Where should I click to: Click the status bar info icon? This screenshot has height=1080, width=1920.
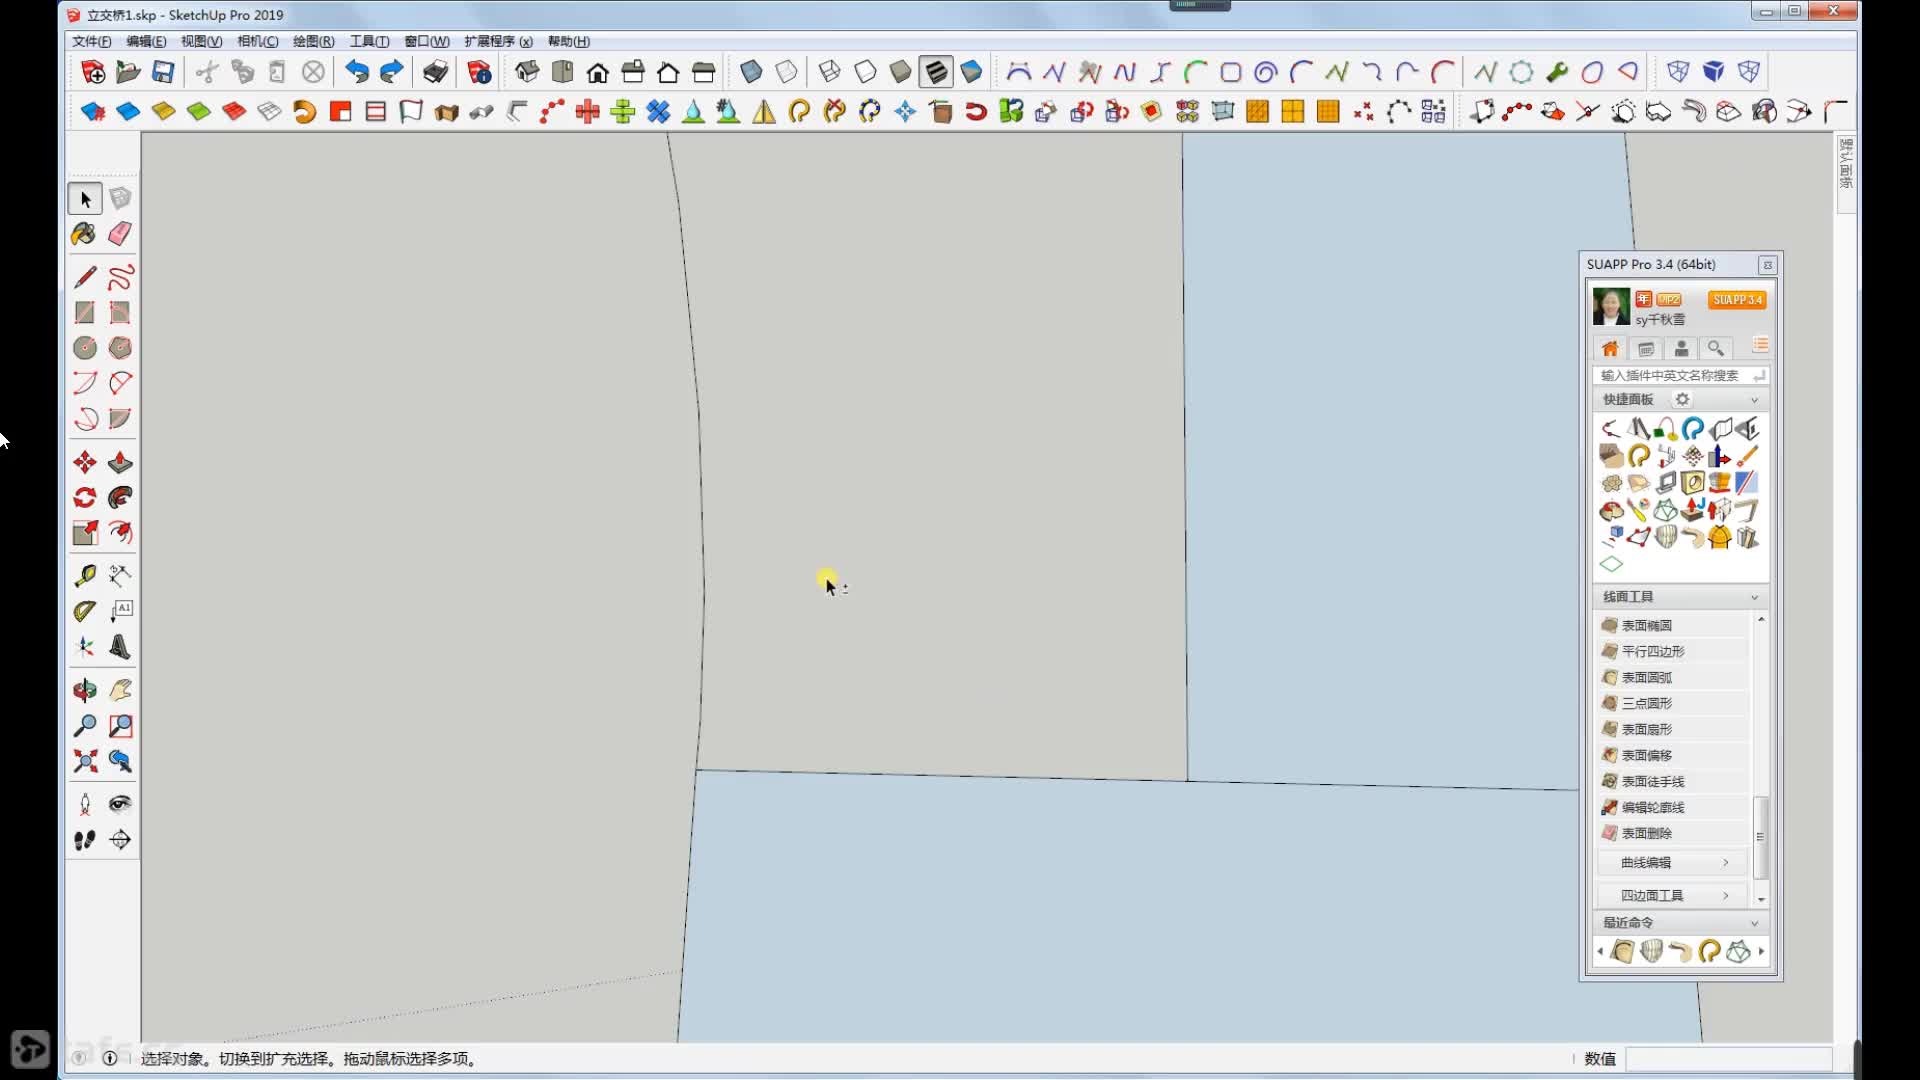point(110,1058)
